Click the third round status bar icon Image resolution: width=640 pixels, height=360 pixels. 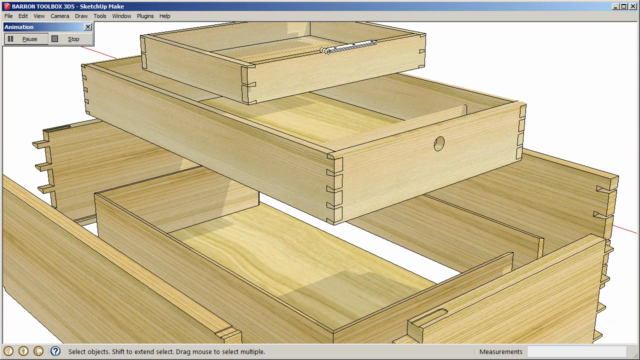[39, 351]
